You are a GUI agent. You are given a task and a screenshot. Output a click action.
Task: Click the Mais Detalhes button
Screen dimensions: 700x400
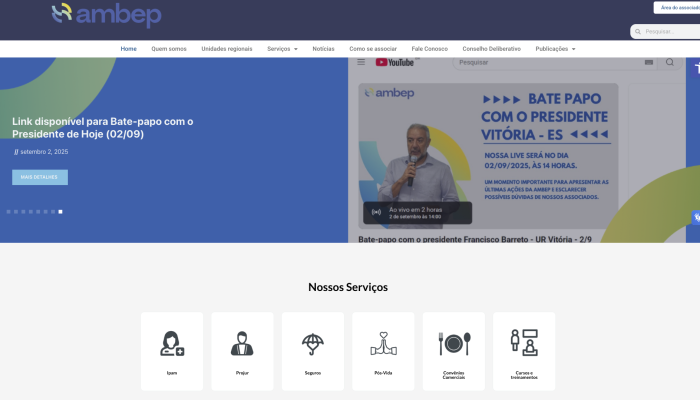point(40,177)
